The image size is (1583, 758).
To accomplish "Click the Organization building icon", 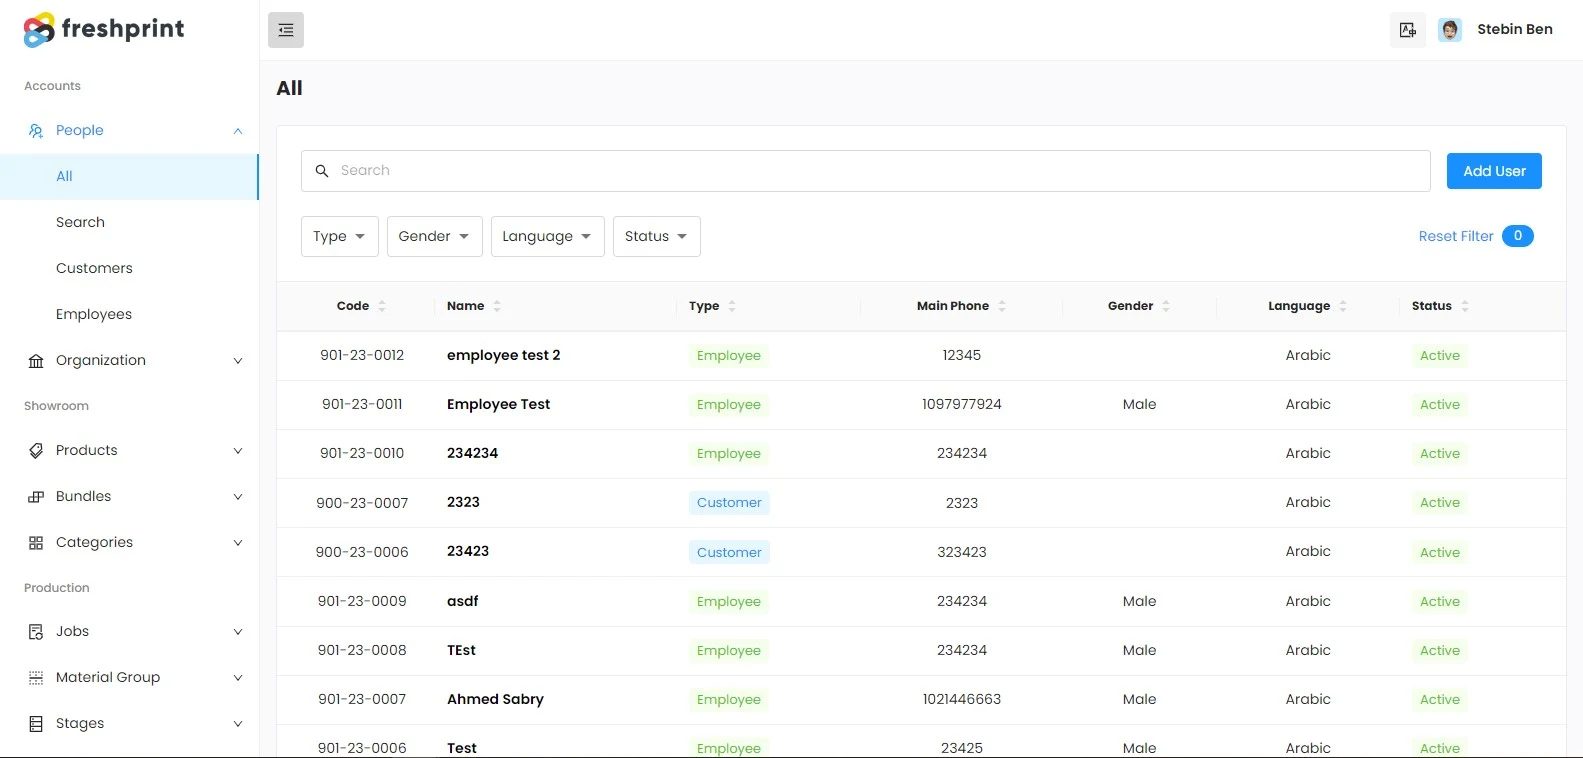I will (36, 361).
